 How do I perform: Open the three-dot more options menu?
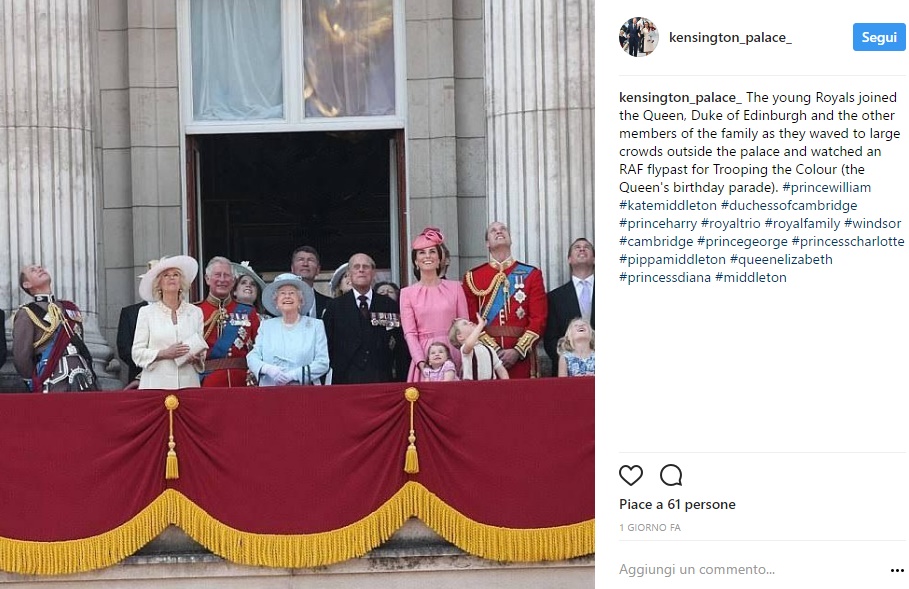pyautogui.click(x=897, y=571)
